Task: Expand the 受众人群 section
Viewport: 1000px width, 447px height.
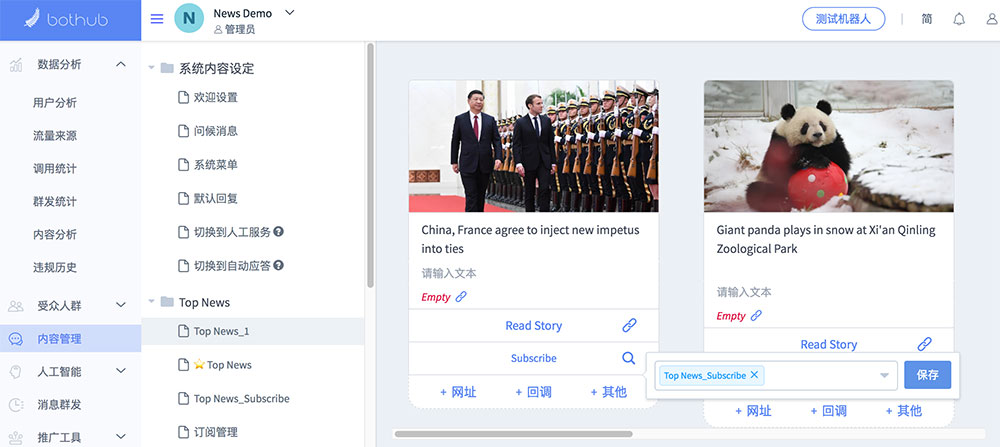Action: click(x=121, y=305)
